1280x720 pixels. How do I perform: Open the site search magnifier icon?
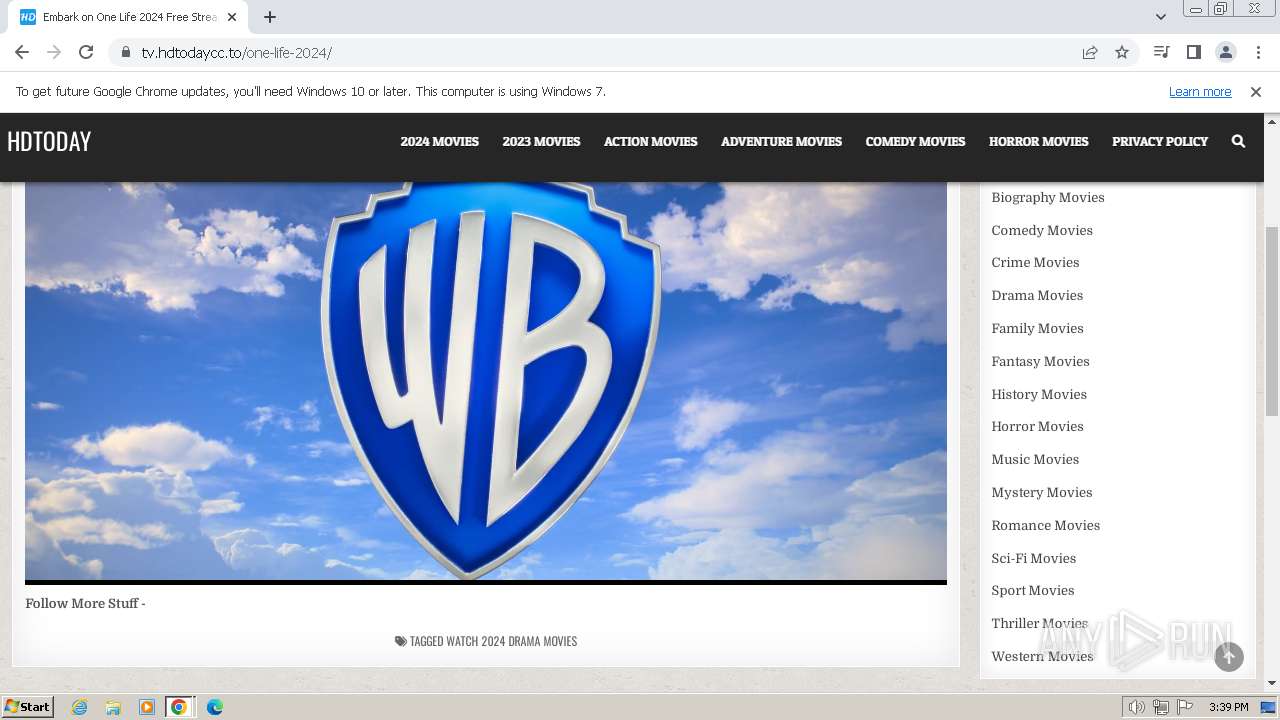[1238, 142]
